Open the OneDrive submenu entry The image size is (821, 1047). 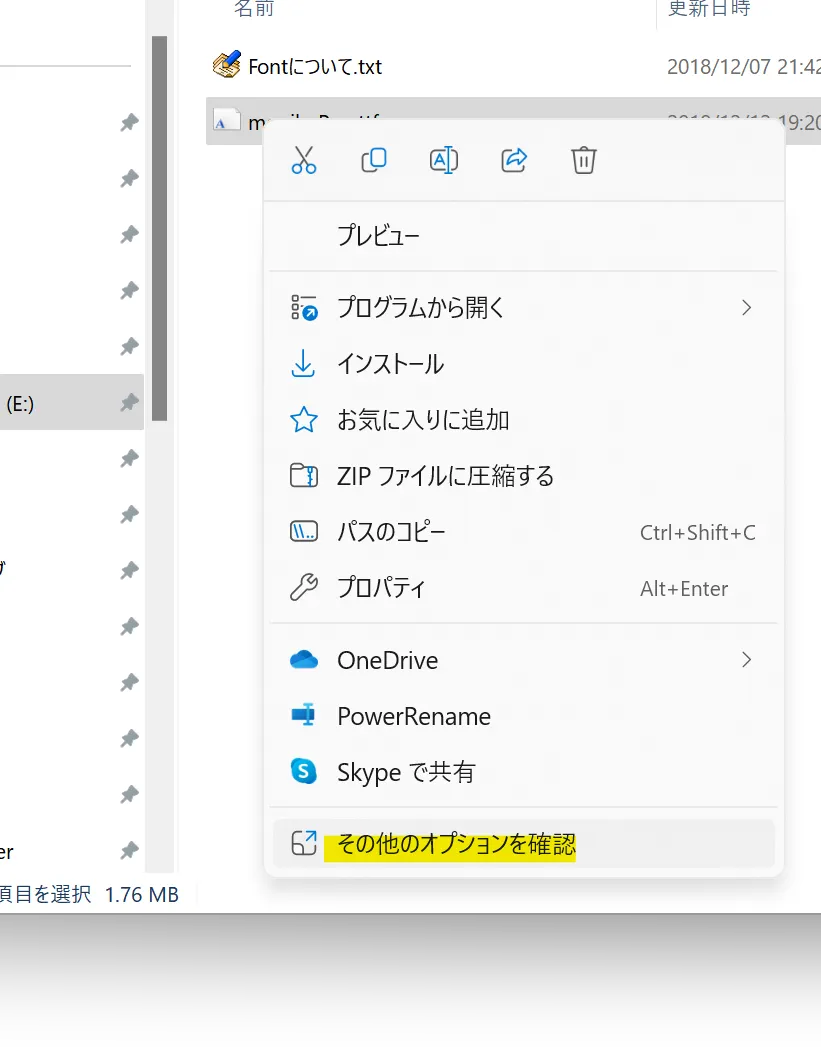[x=523, y=660]
